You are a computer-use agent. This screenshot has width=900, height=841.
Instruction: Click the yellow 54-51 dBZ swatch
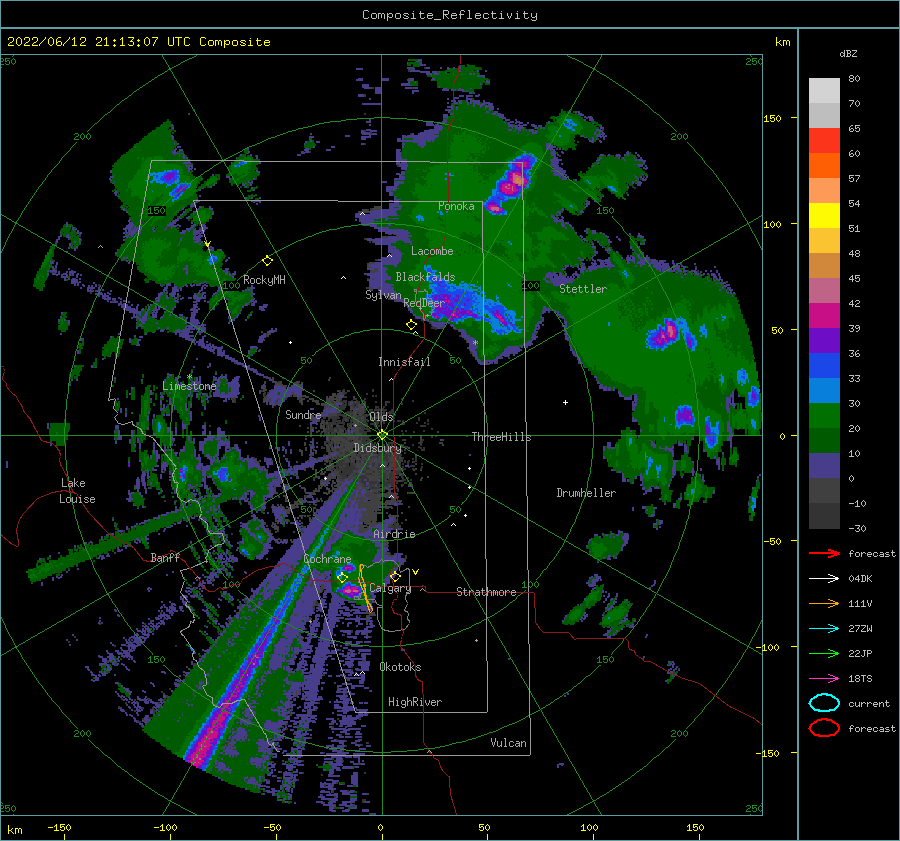tap(824, 216)
